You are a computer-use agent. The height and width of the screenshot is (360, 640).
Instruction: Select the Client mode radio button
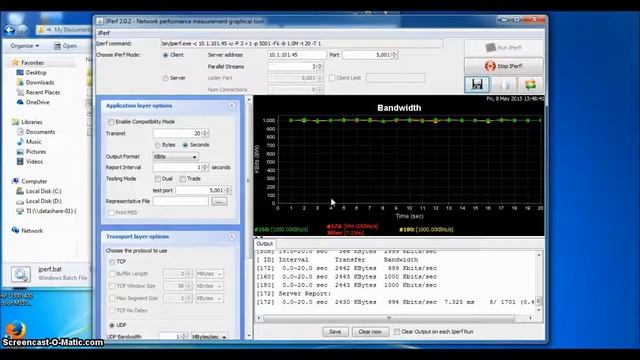click(166, 55)
